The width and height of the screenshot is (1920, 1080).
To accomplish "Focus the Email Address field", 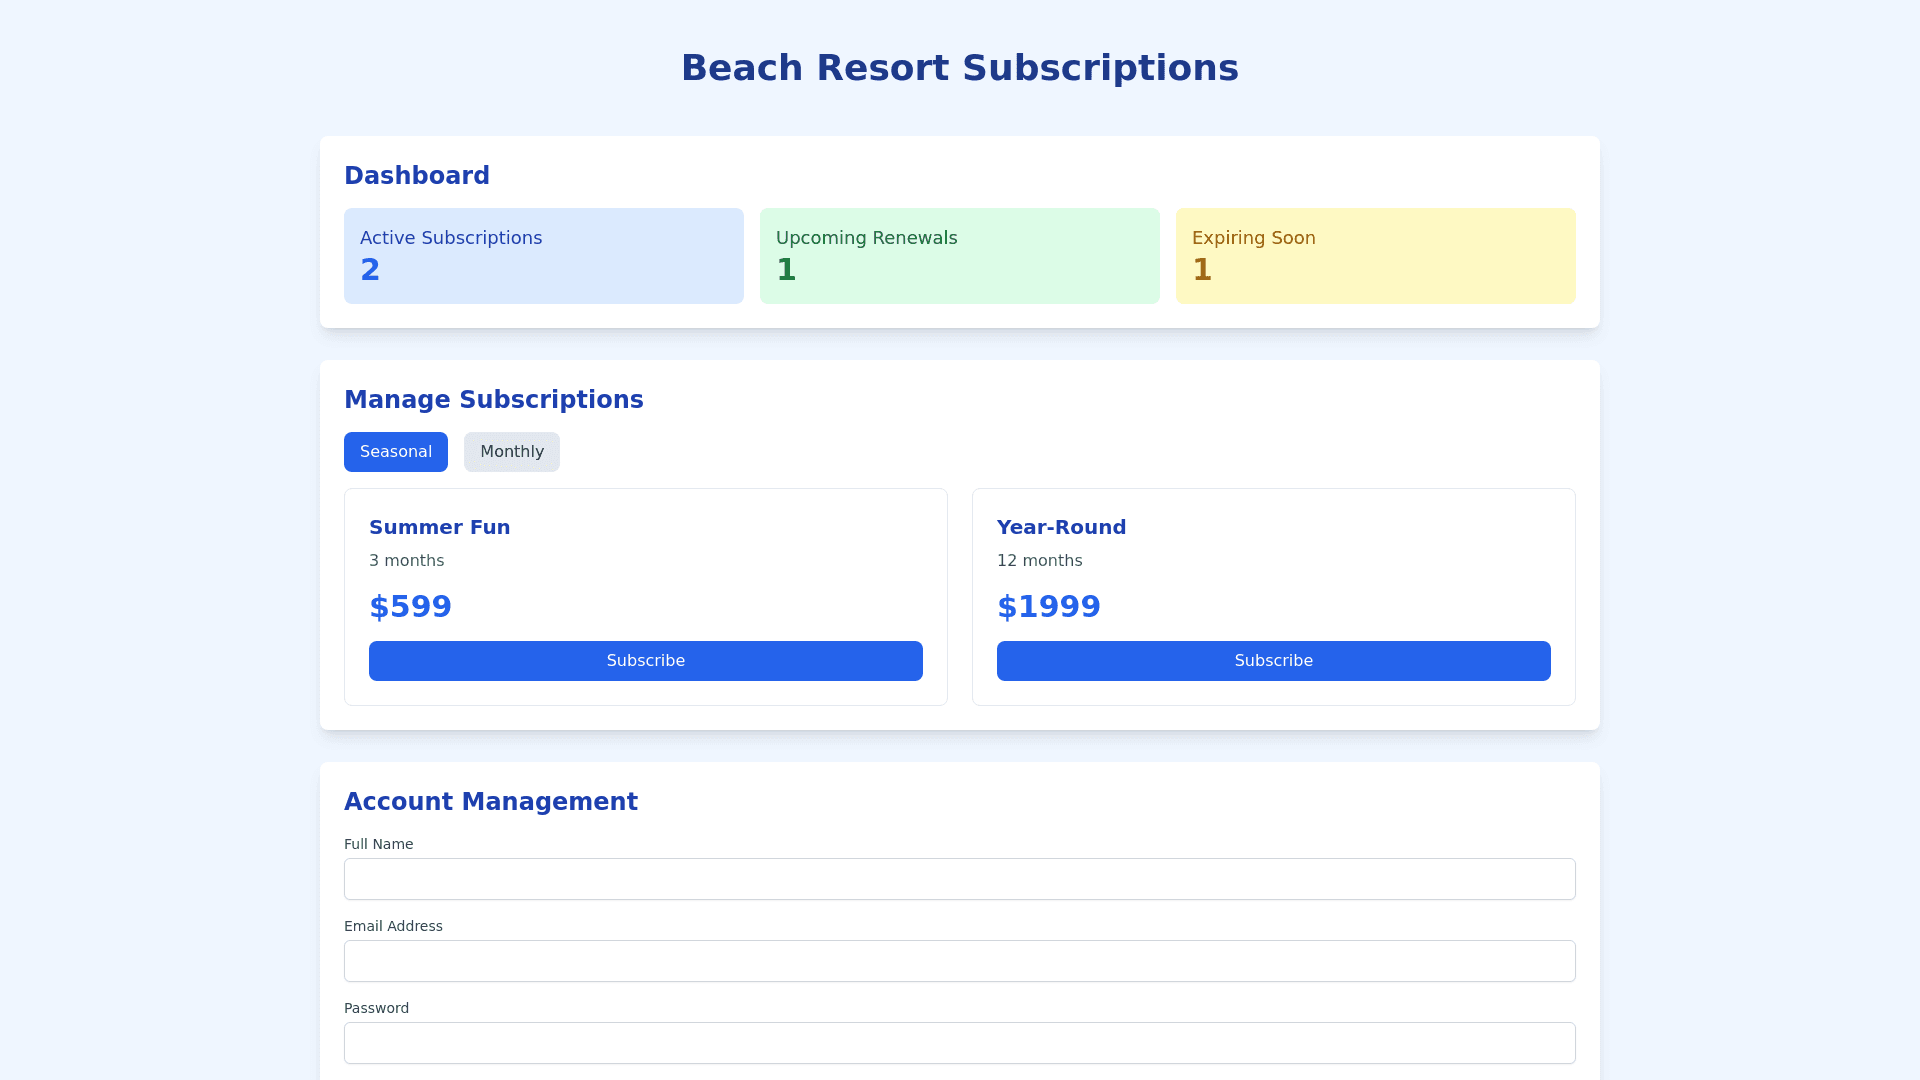I will tap(959, 961).
